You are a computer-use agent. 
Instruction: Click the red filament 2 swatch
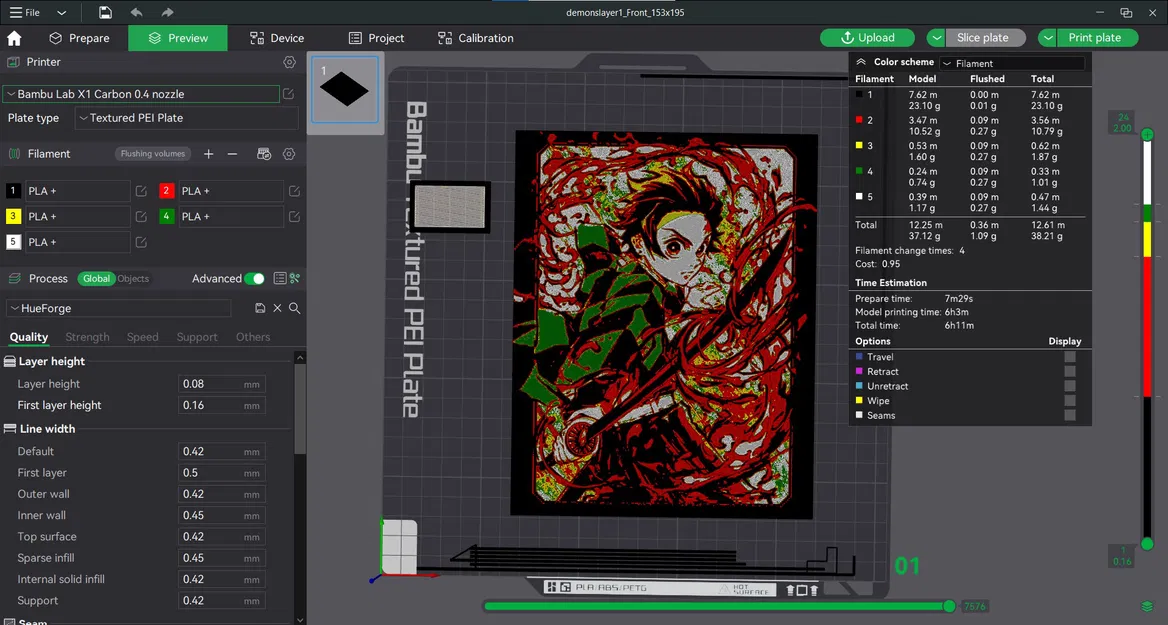click(x=167, y=191)
